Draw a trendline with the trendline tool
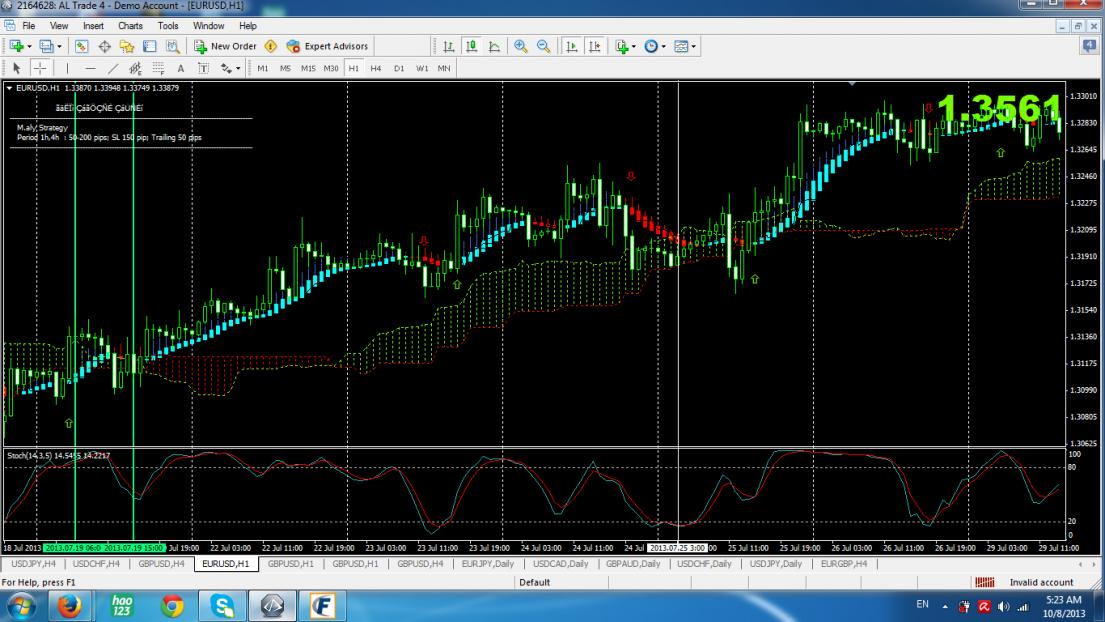Screen dimensions: 1105x622 [112, 68]
